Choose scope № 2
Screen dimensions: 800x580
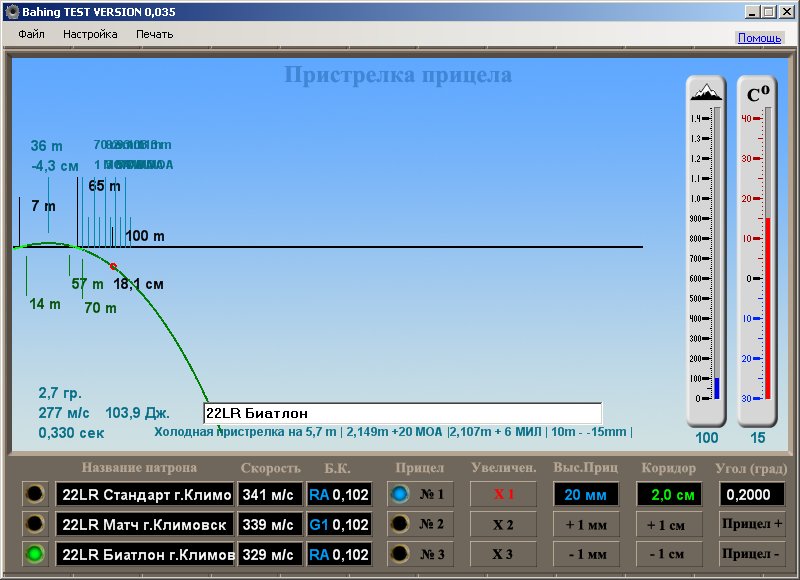(x=420, y=524)
